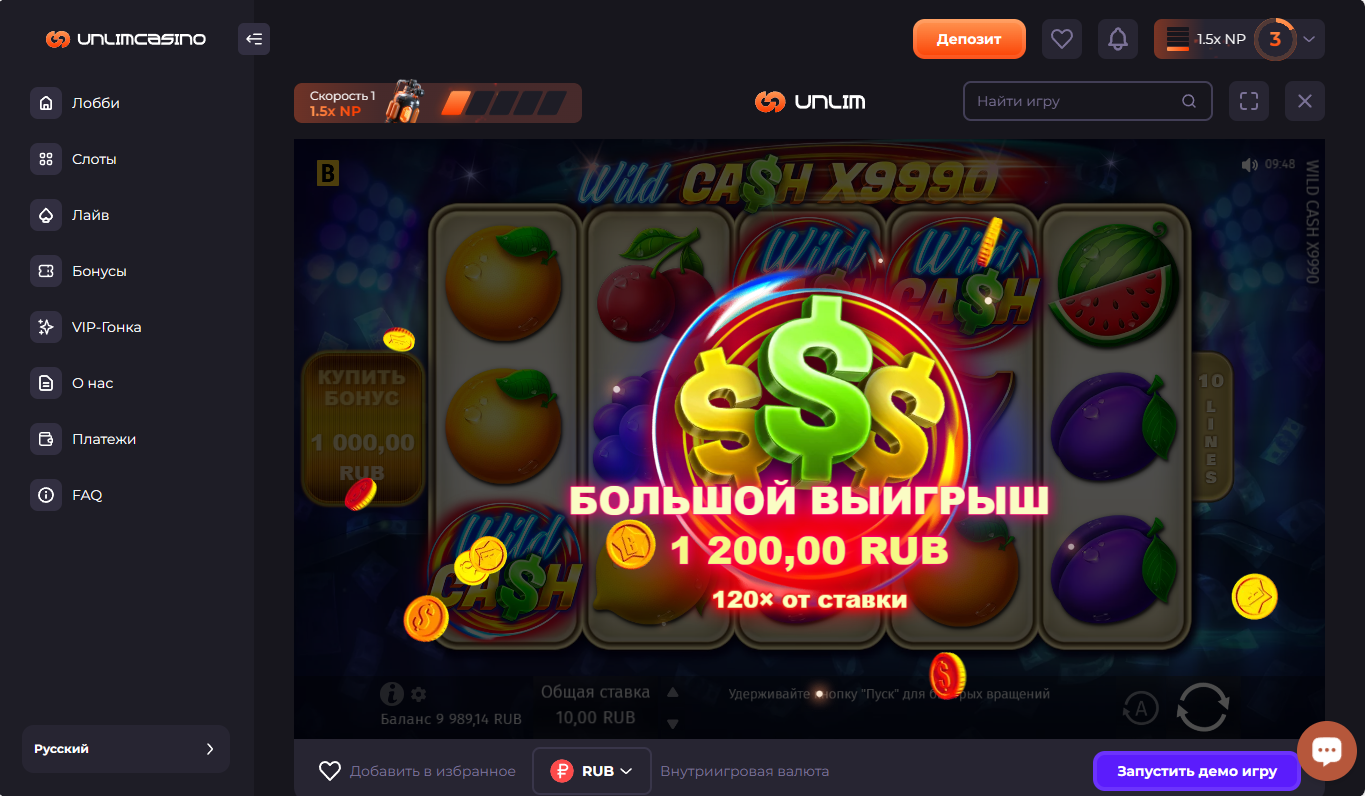Add the game to favorites
The image size is (1365, 796).
[417, 771]
